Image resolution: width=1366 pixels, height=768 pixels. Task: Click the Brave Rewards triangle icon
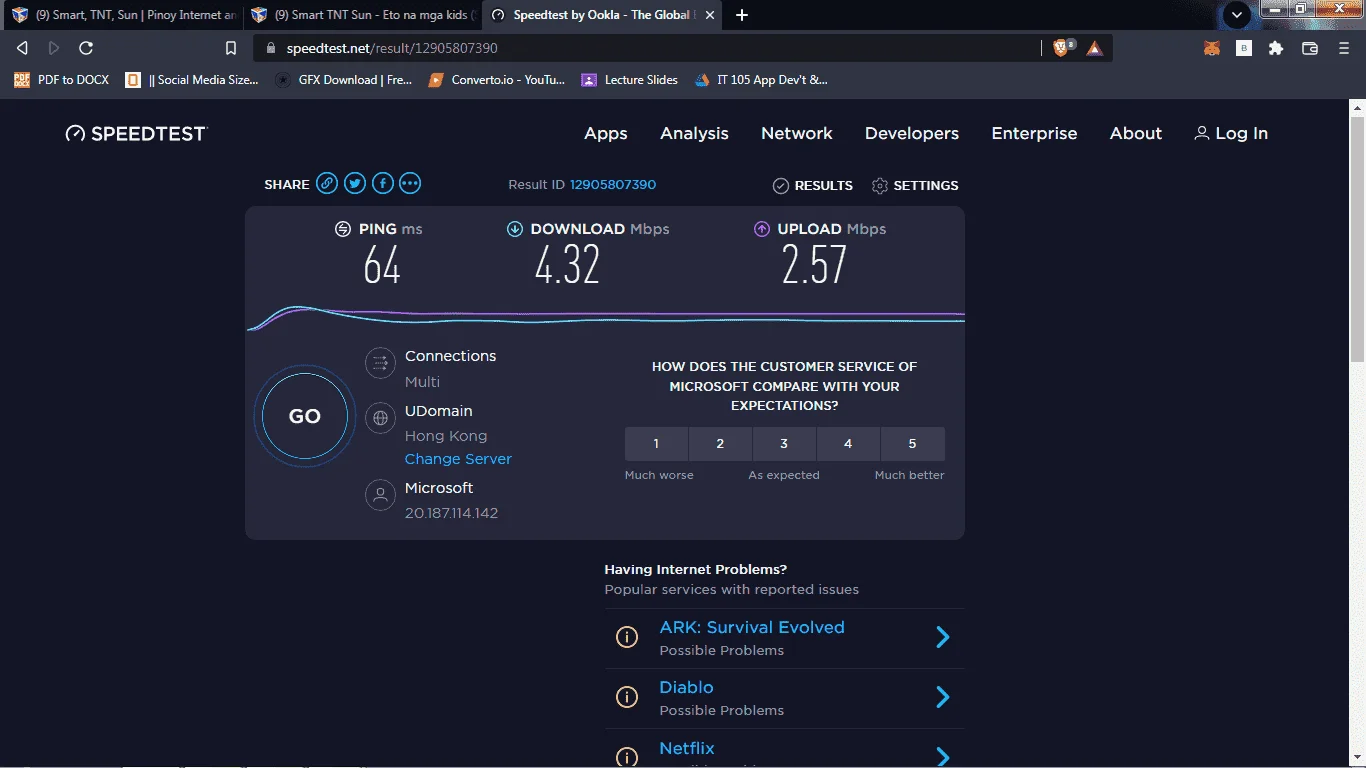point(1095,48)
